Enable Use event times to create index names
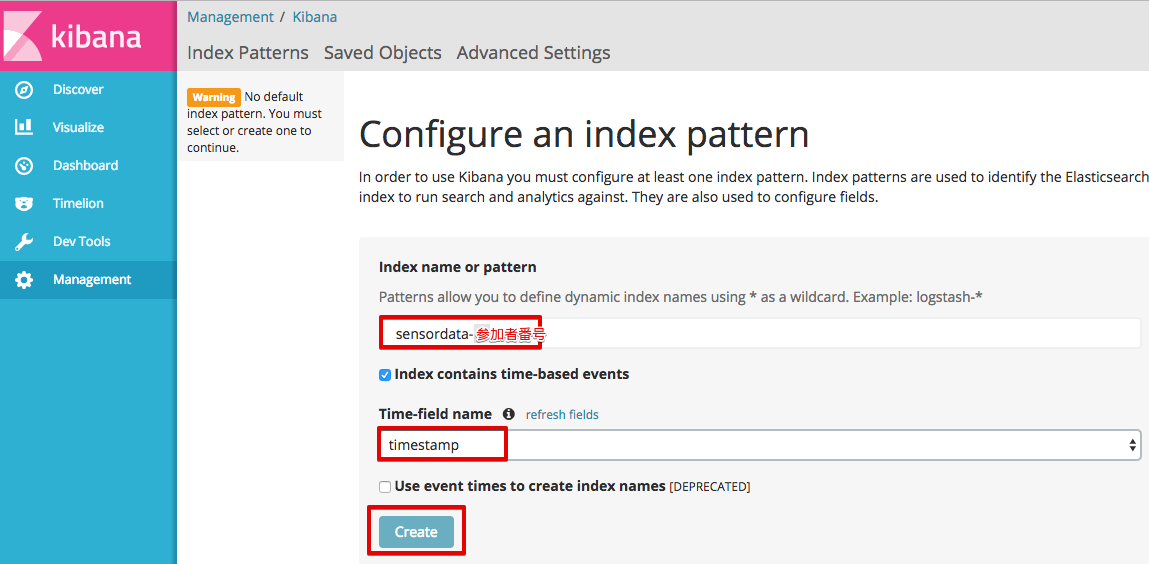Viewport: 1149px width, 564px height. click(x=385, y=486)
